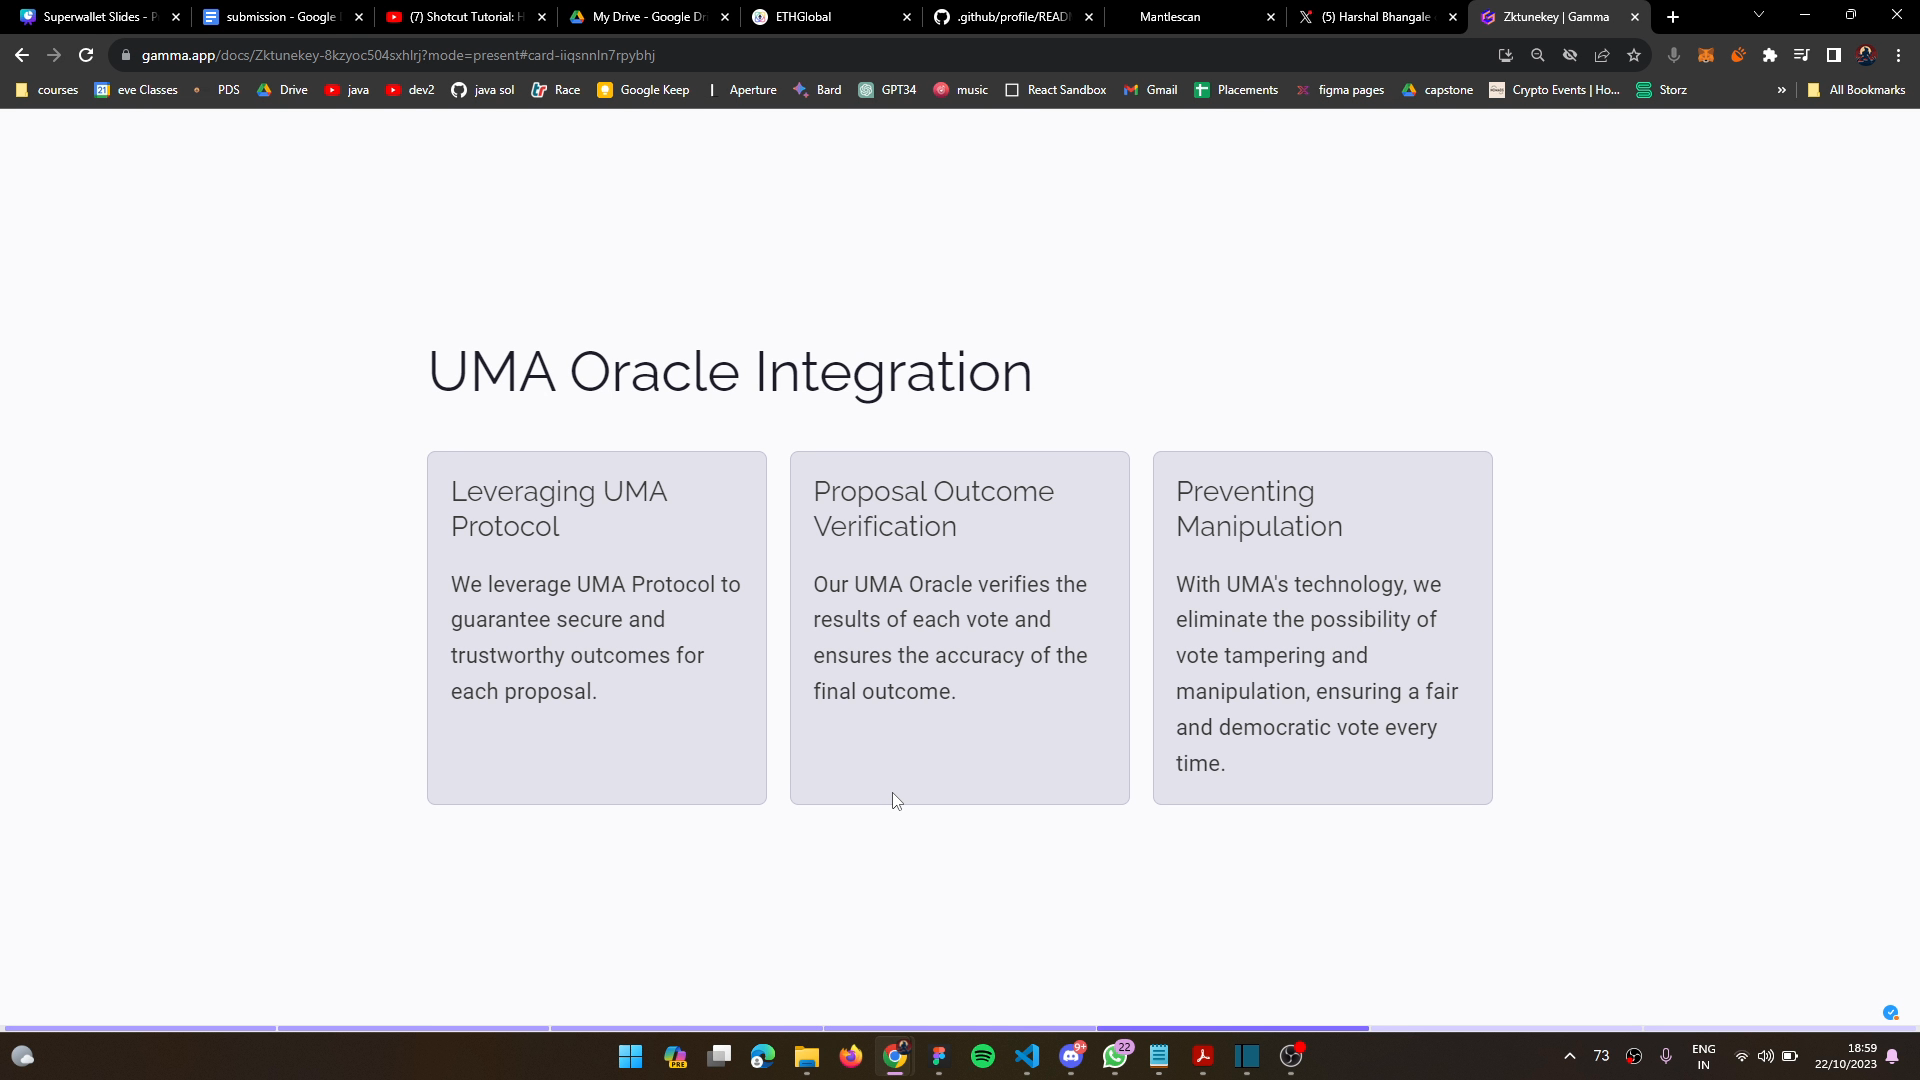Open the figma pages bookmark
This screenshot has height=1080, width=1920.
coord(1340,90)
